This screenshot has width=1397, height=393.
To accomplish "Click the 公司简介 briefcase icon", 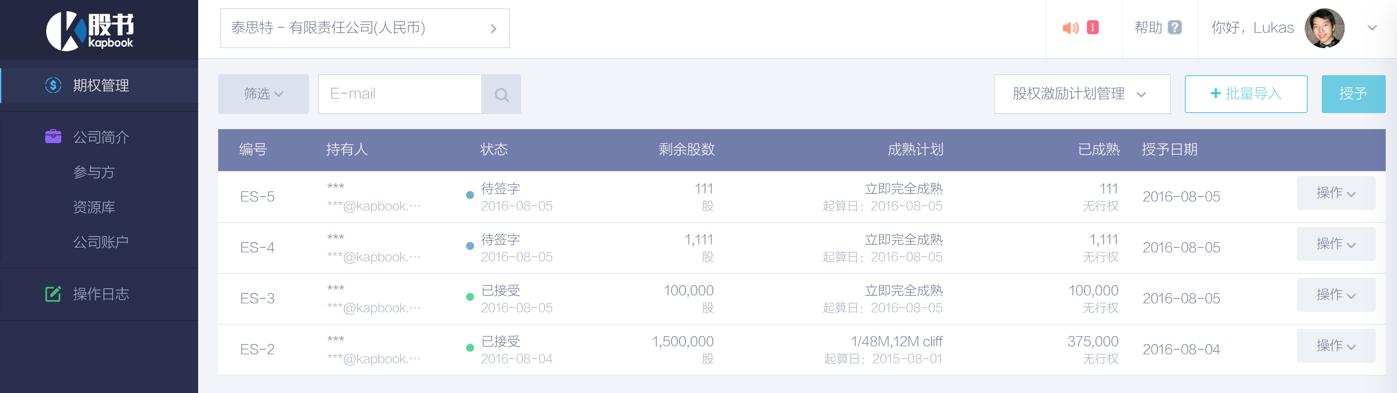I will (53, 137).
